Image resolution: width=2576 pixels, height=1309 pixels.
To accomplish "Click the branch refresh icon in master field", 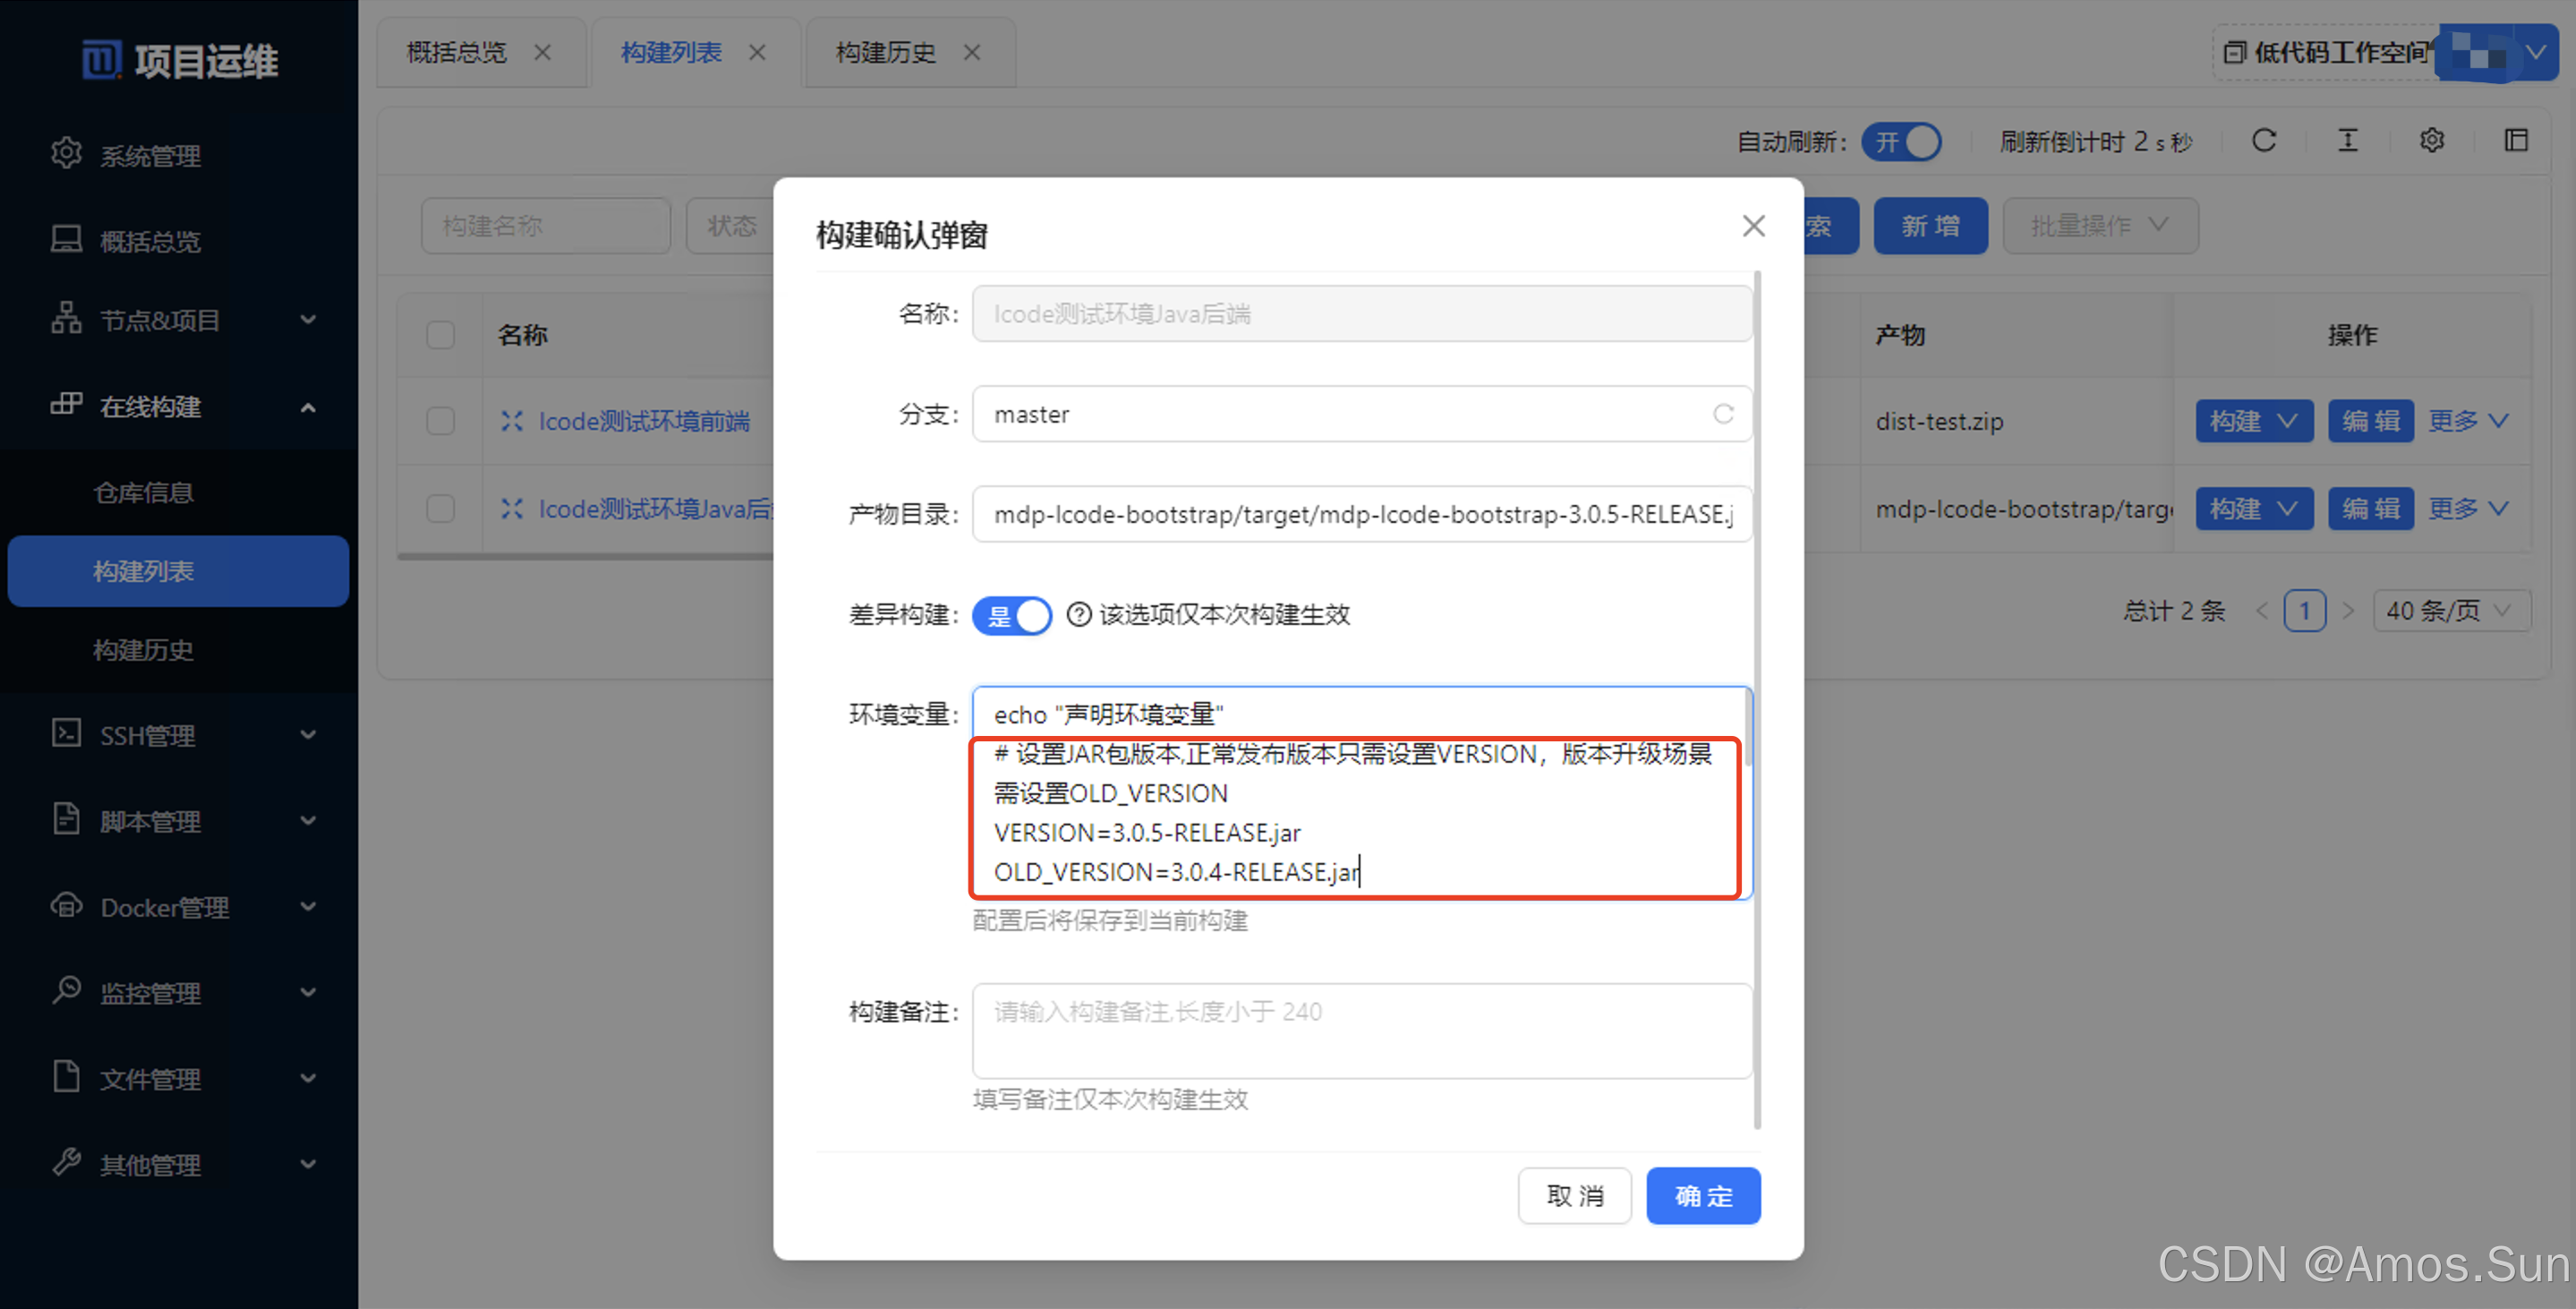I will (1722, 414).
